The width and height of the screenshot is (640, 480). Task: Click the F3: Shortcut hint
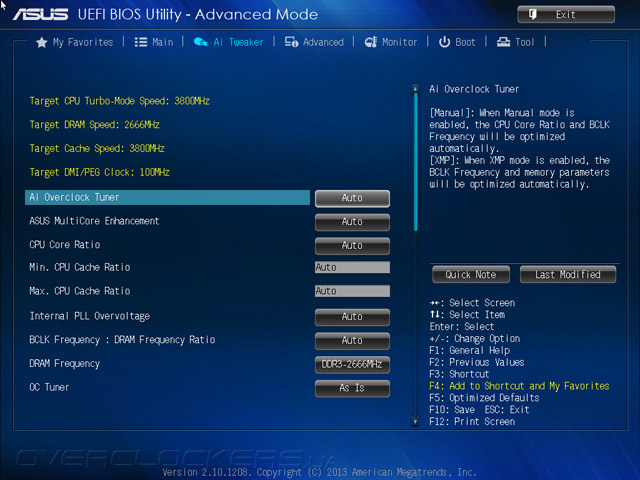pyautogui.click(x=459, y=374)
